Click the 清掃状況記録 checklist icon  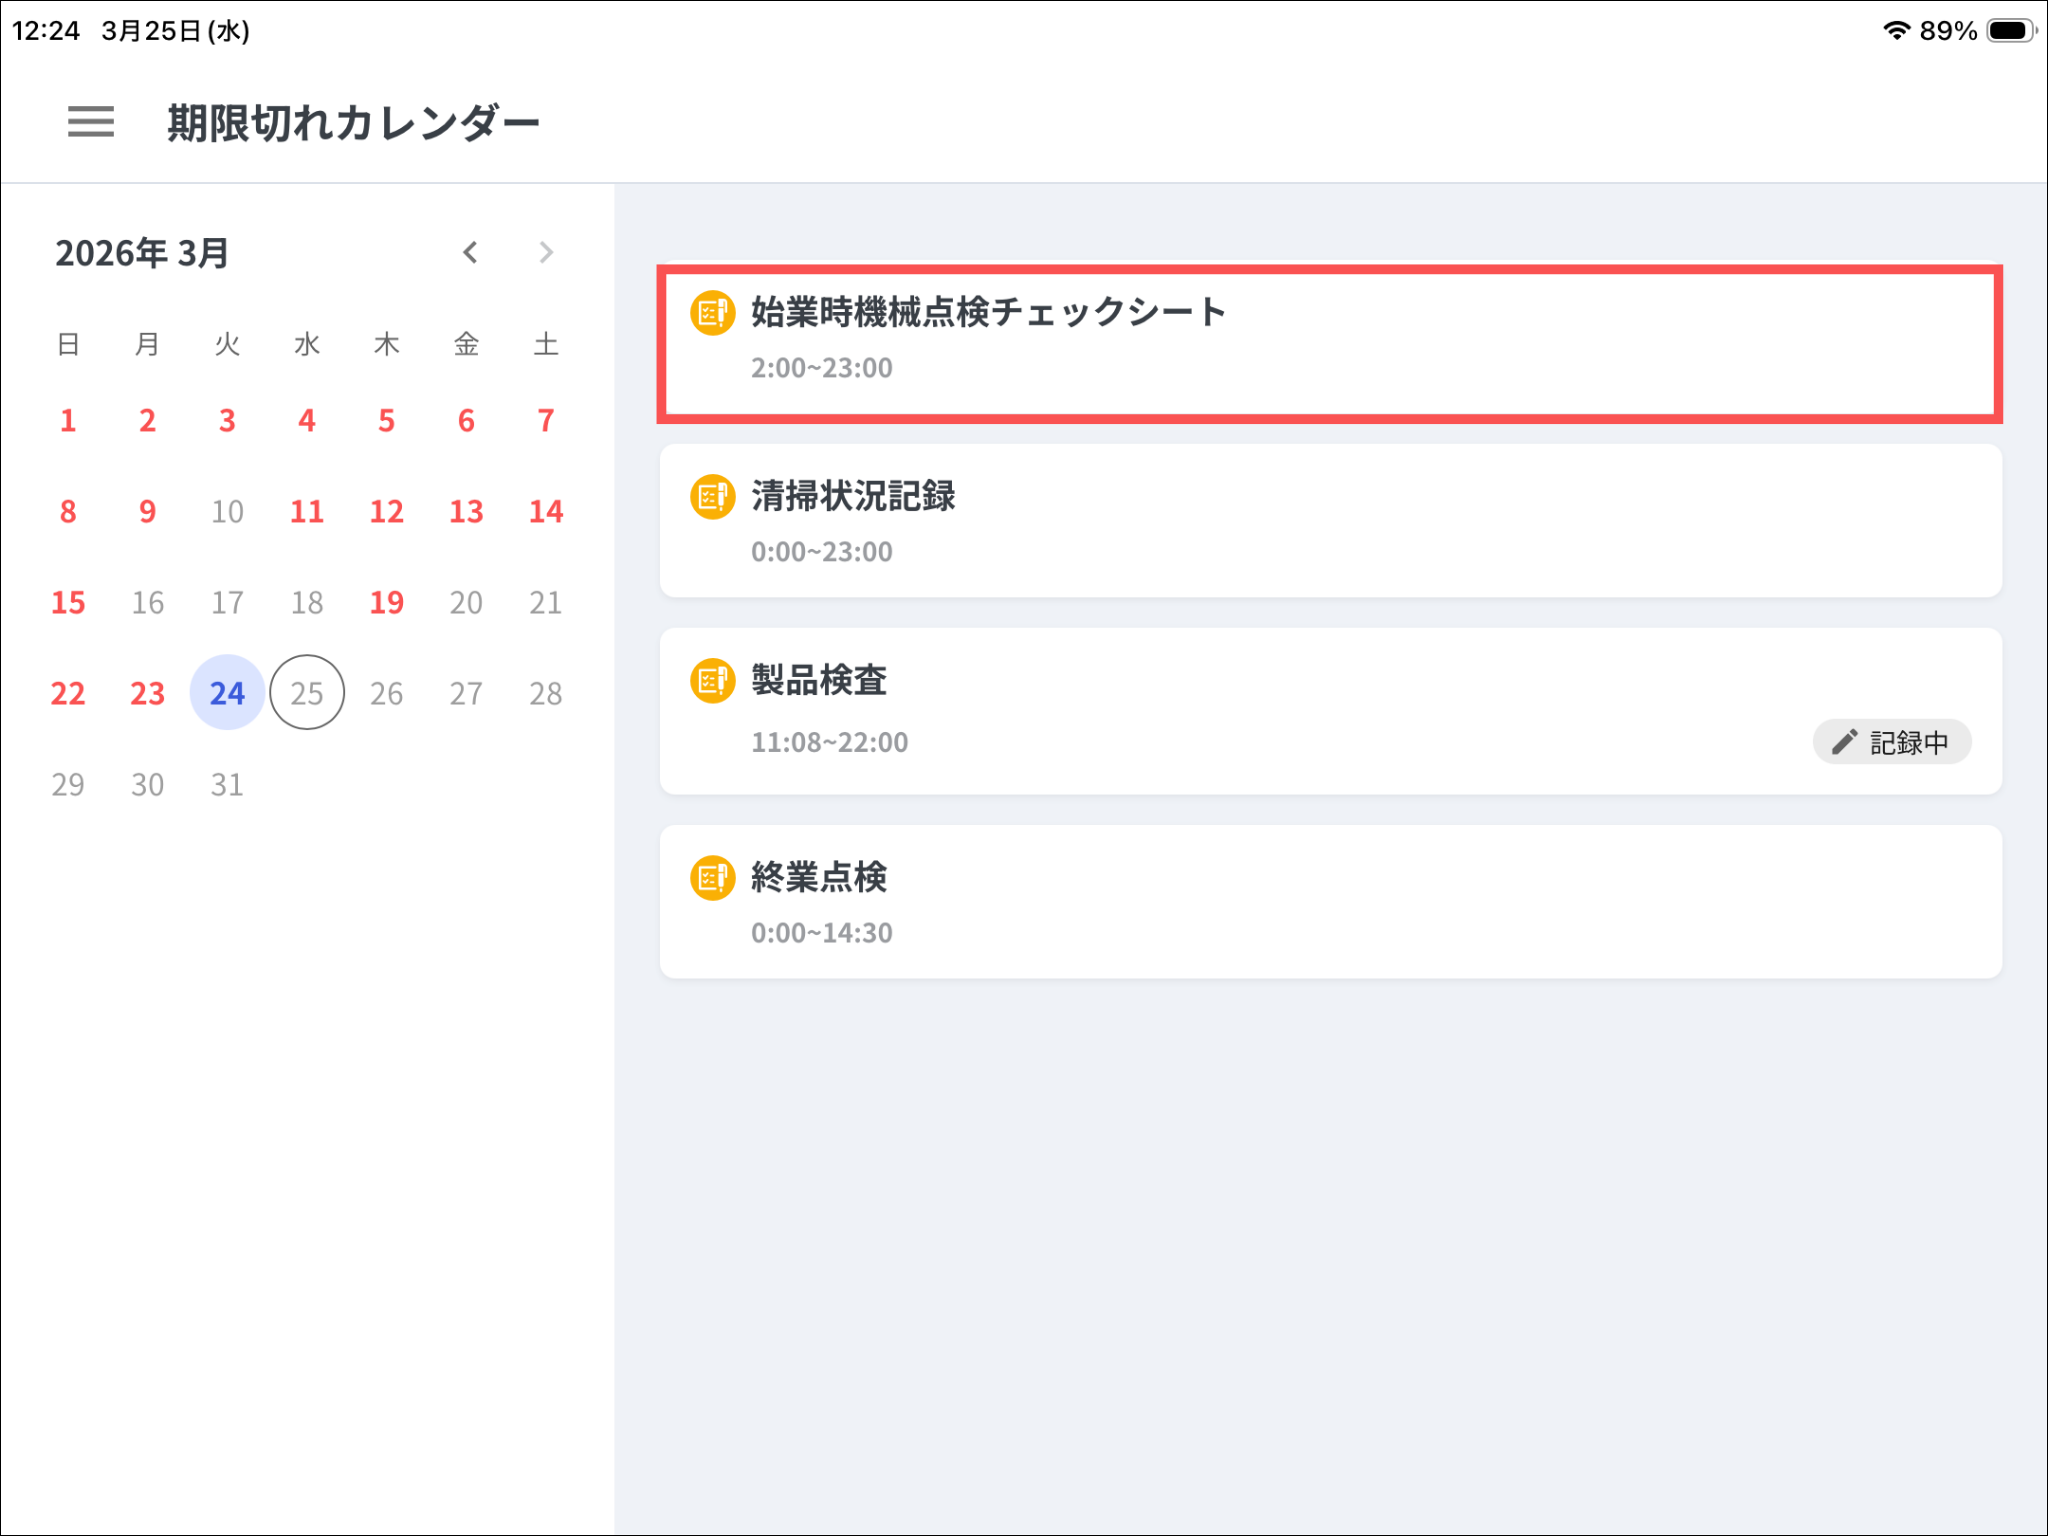(712, 497)
